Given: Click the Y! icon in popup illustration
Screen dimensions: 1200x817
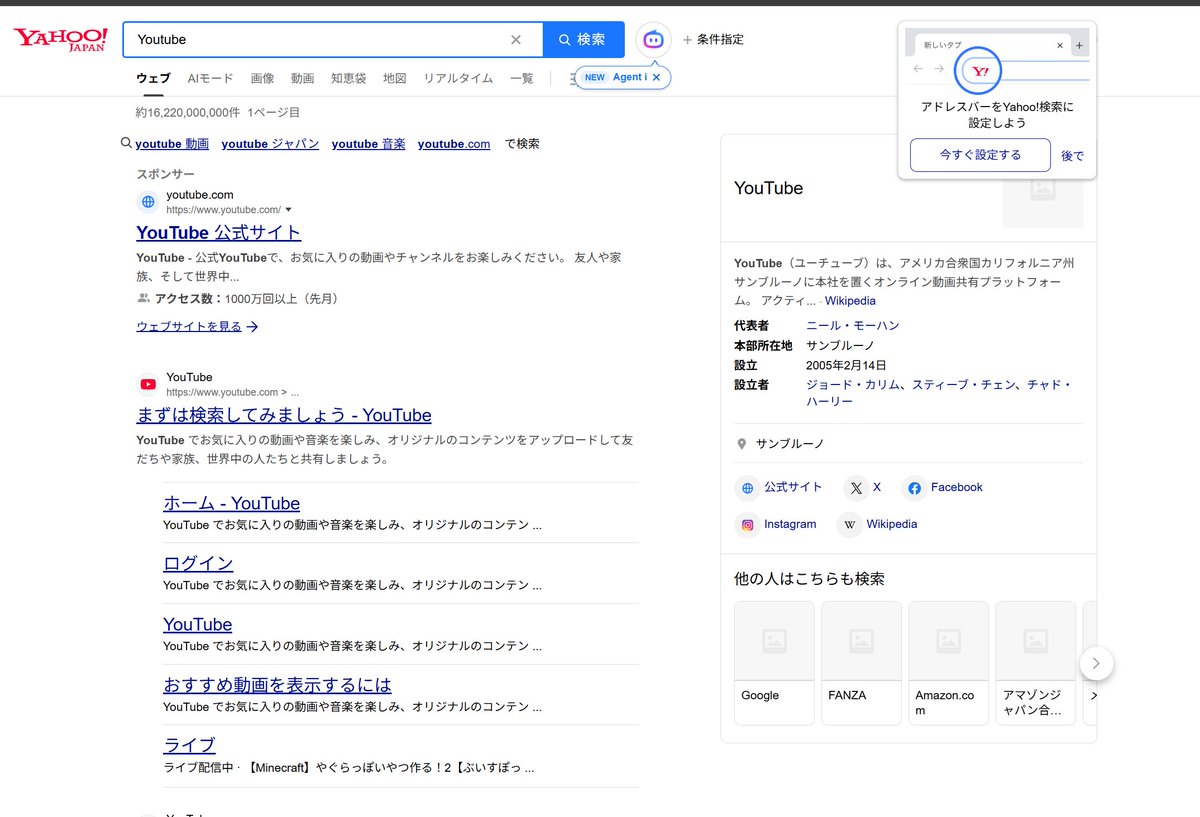Looking at the screenshot, I should click(981, 71).
